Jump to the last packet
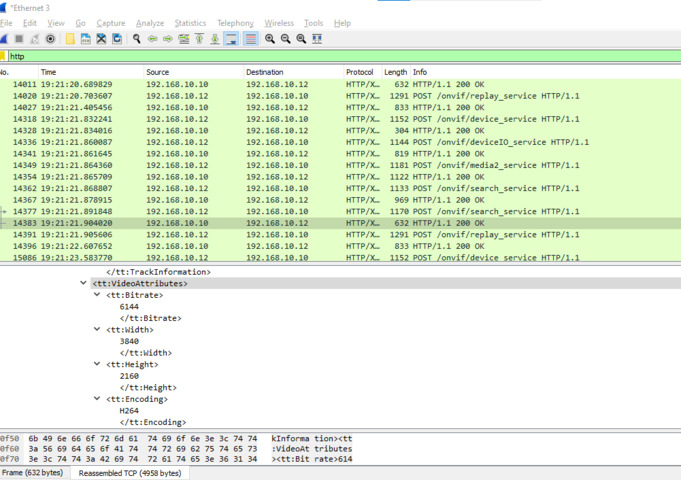Image resolution: width=681 pixels, height=480 pixels. click(215, 39)
